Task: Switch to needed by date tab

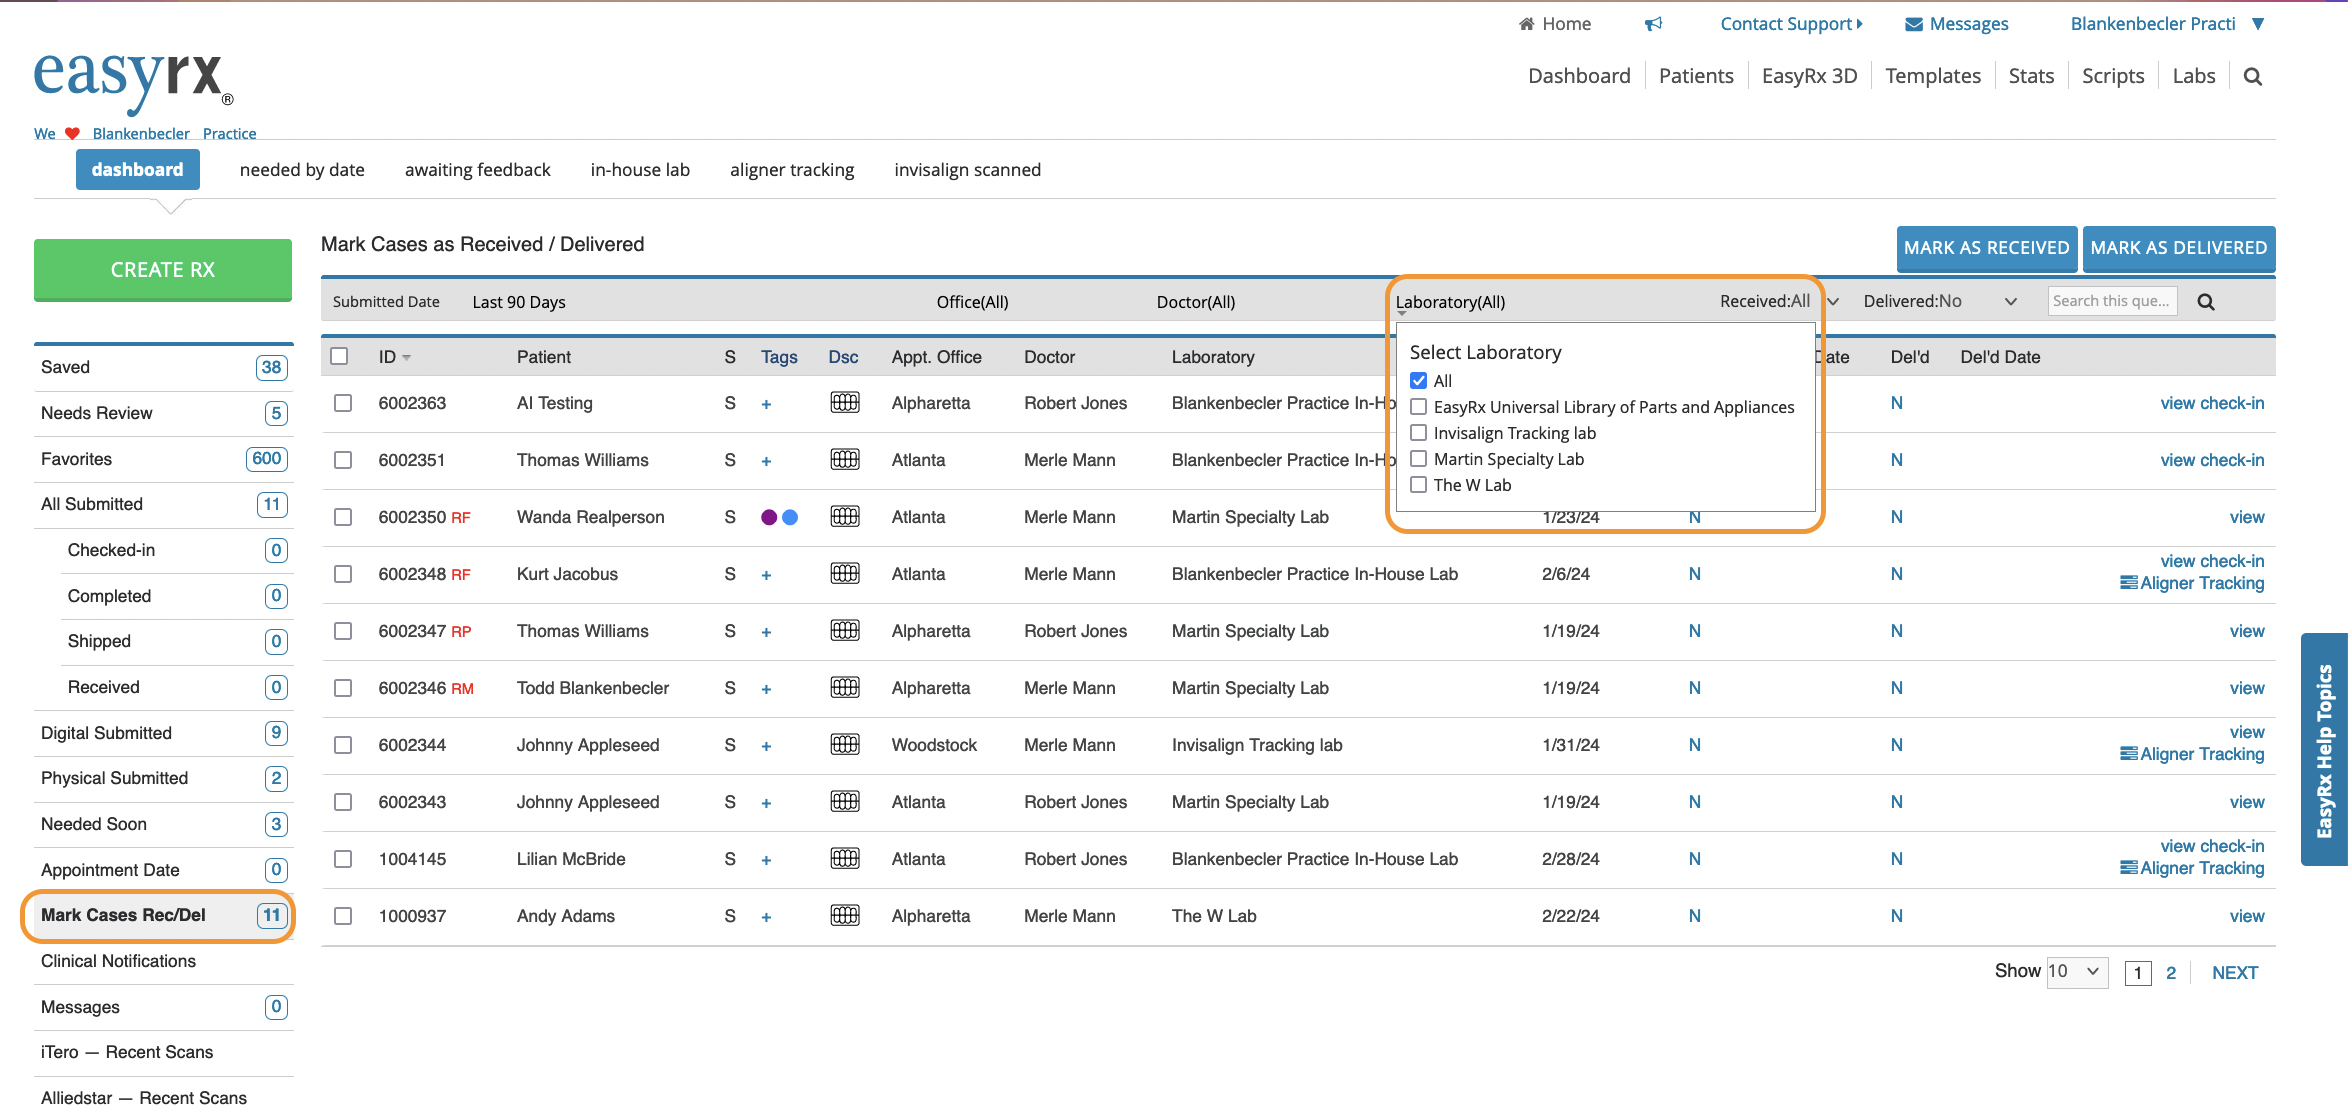Action: tap(302, 170)
